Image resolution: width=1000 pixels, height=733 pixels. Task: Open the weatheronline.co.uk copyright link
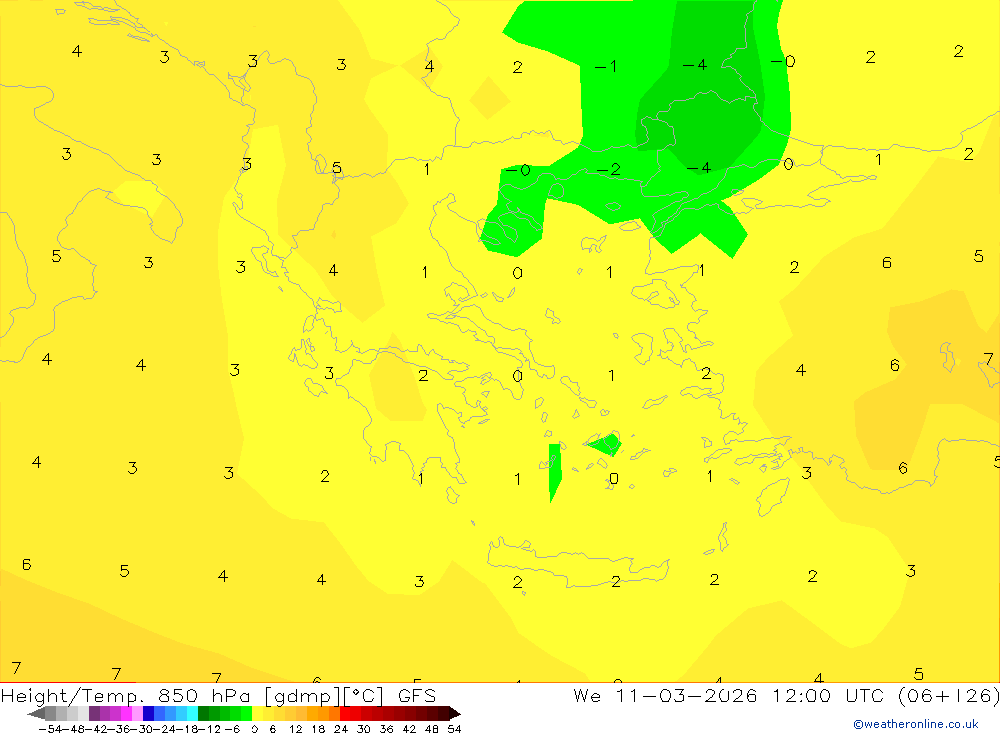916,724
